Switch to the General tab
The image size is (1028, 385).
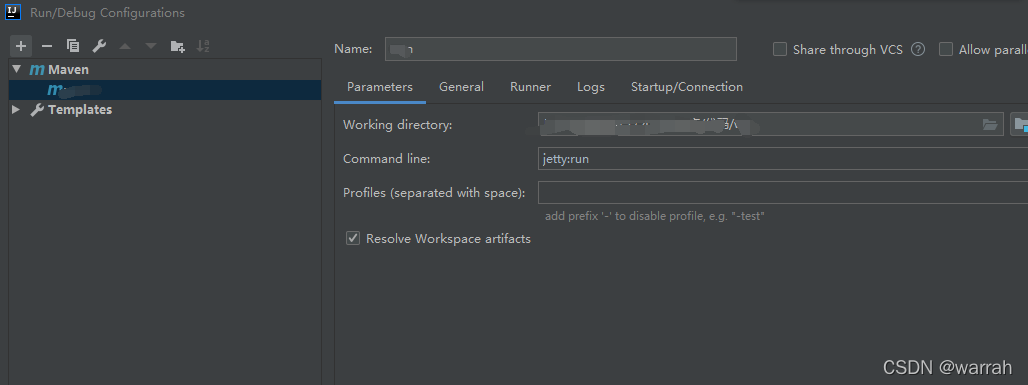[x=462, y=87]
